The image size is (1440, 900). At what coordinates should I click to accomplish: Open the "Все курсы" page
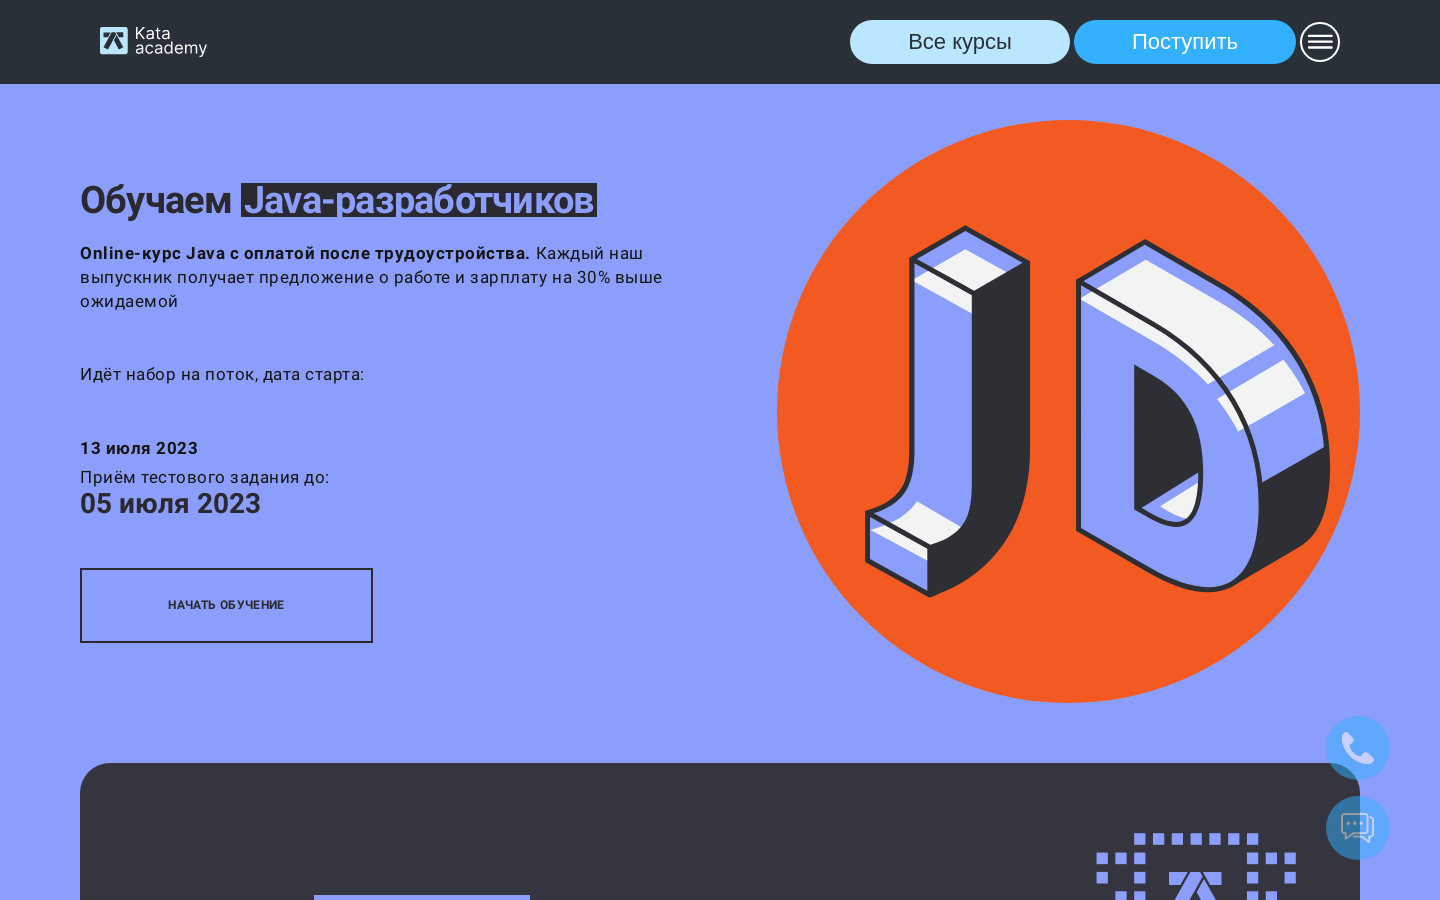click(x=960, y=42)
